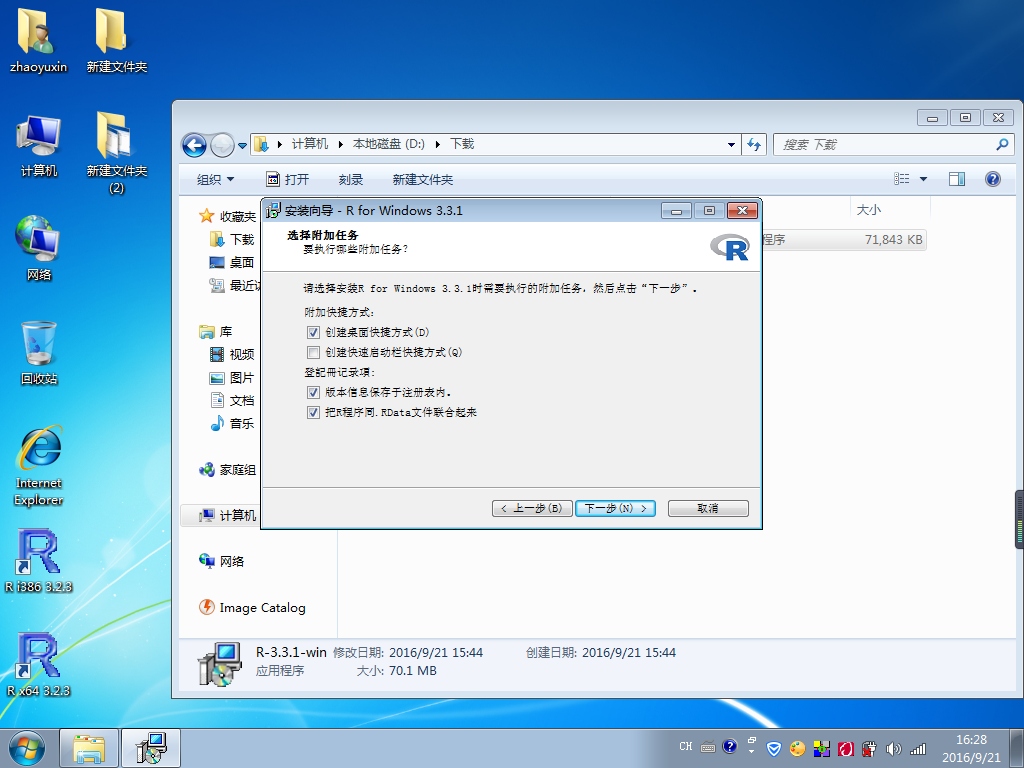Click Explorer back navigation arrow
This screenshot has height=768, width=1024.
tap(194, 144)
